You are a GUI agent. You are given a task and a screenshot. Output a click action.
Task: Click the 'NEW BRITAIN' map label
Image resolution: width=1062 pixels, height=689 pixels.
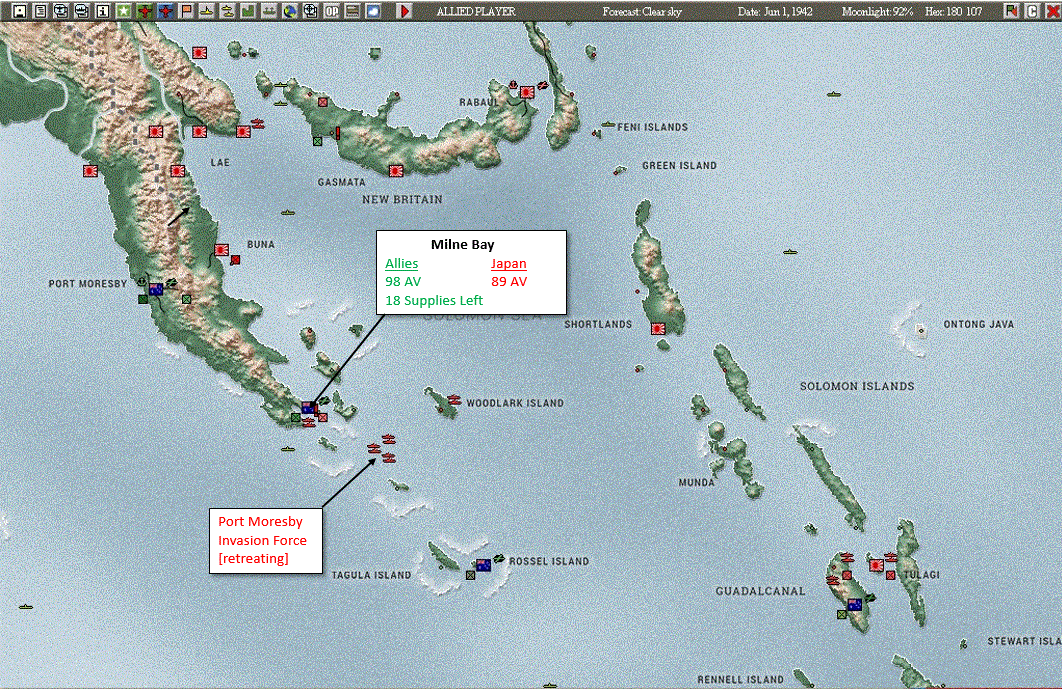coord(402,199)
